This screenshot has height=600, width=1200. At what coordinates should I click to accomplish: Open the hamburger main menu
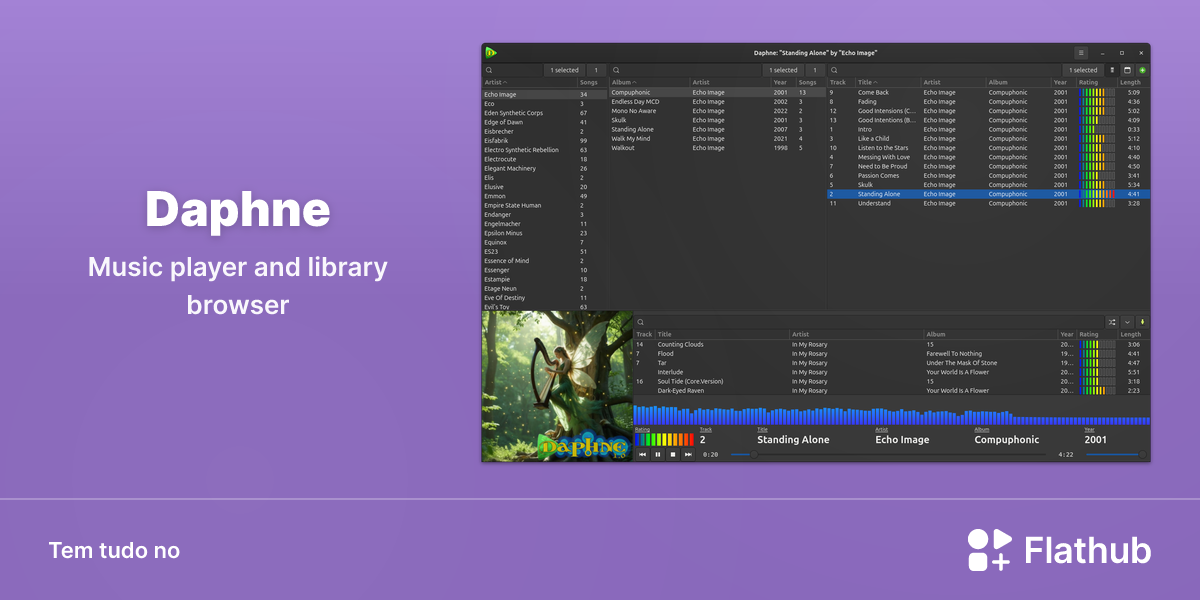[1081, 52]
